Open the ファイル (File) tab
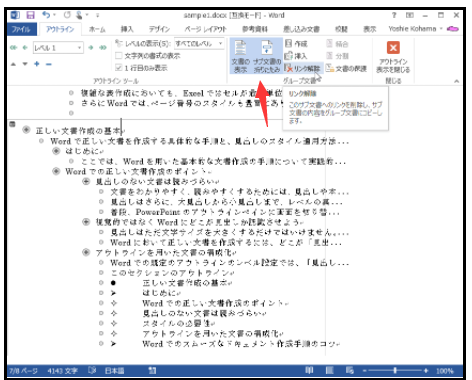Screen dimensions: 472x380 tap(21, 29)
